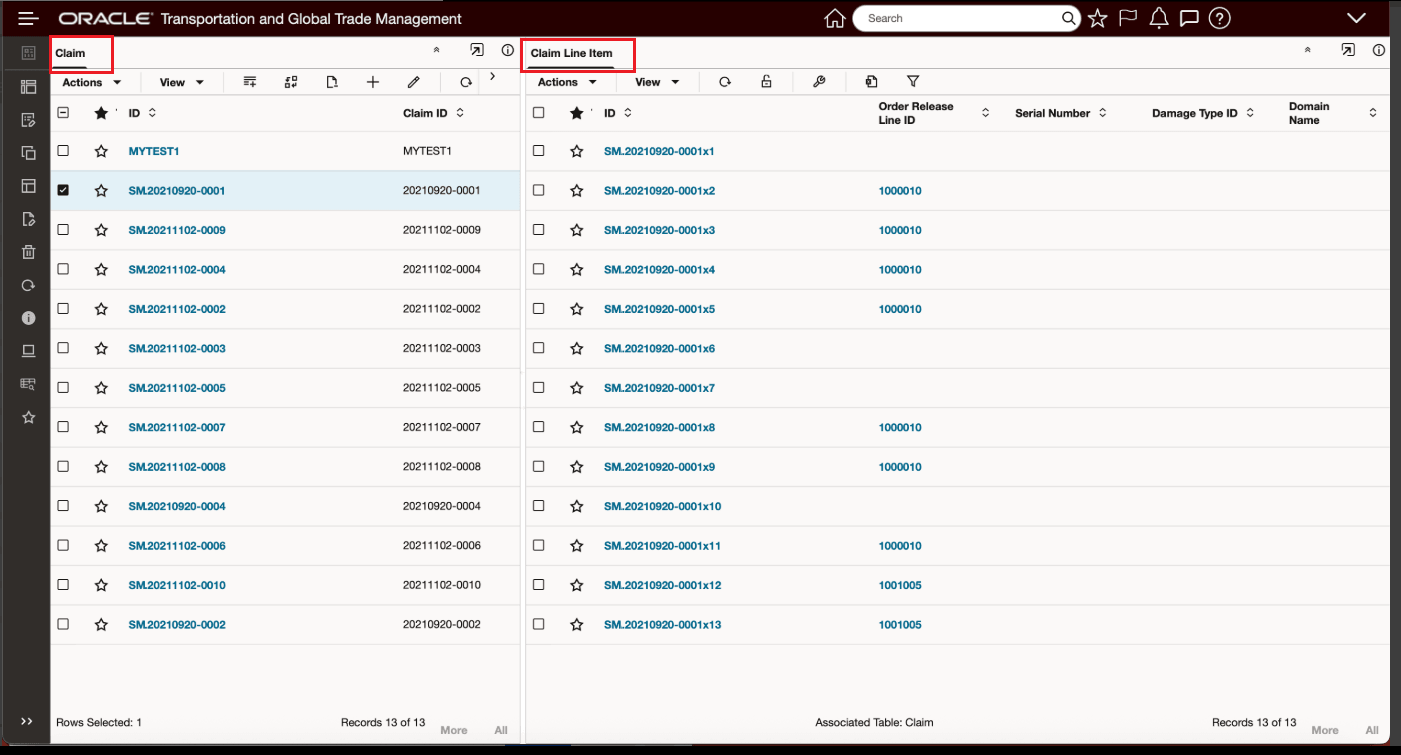Expand the user menu chevron at top right
The height and width of the screenshot is (755, 1401).
[x=1356, y=18]
